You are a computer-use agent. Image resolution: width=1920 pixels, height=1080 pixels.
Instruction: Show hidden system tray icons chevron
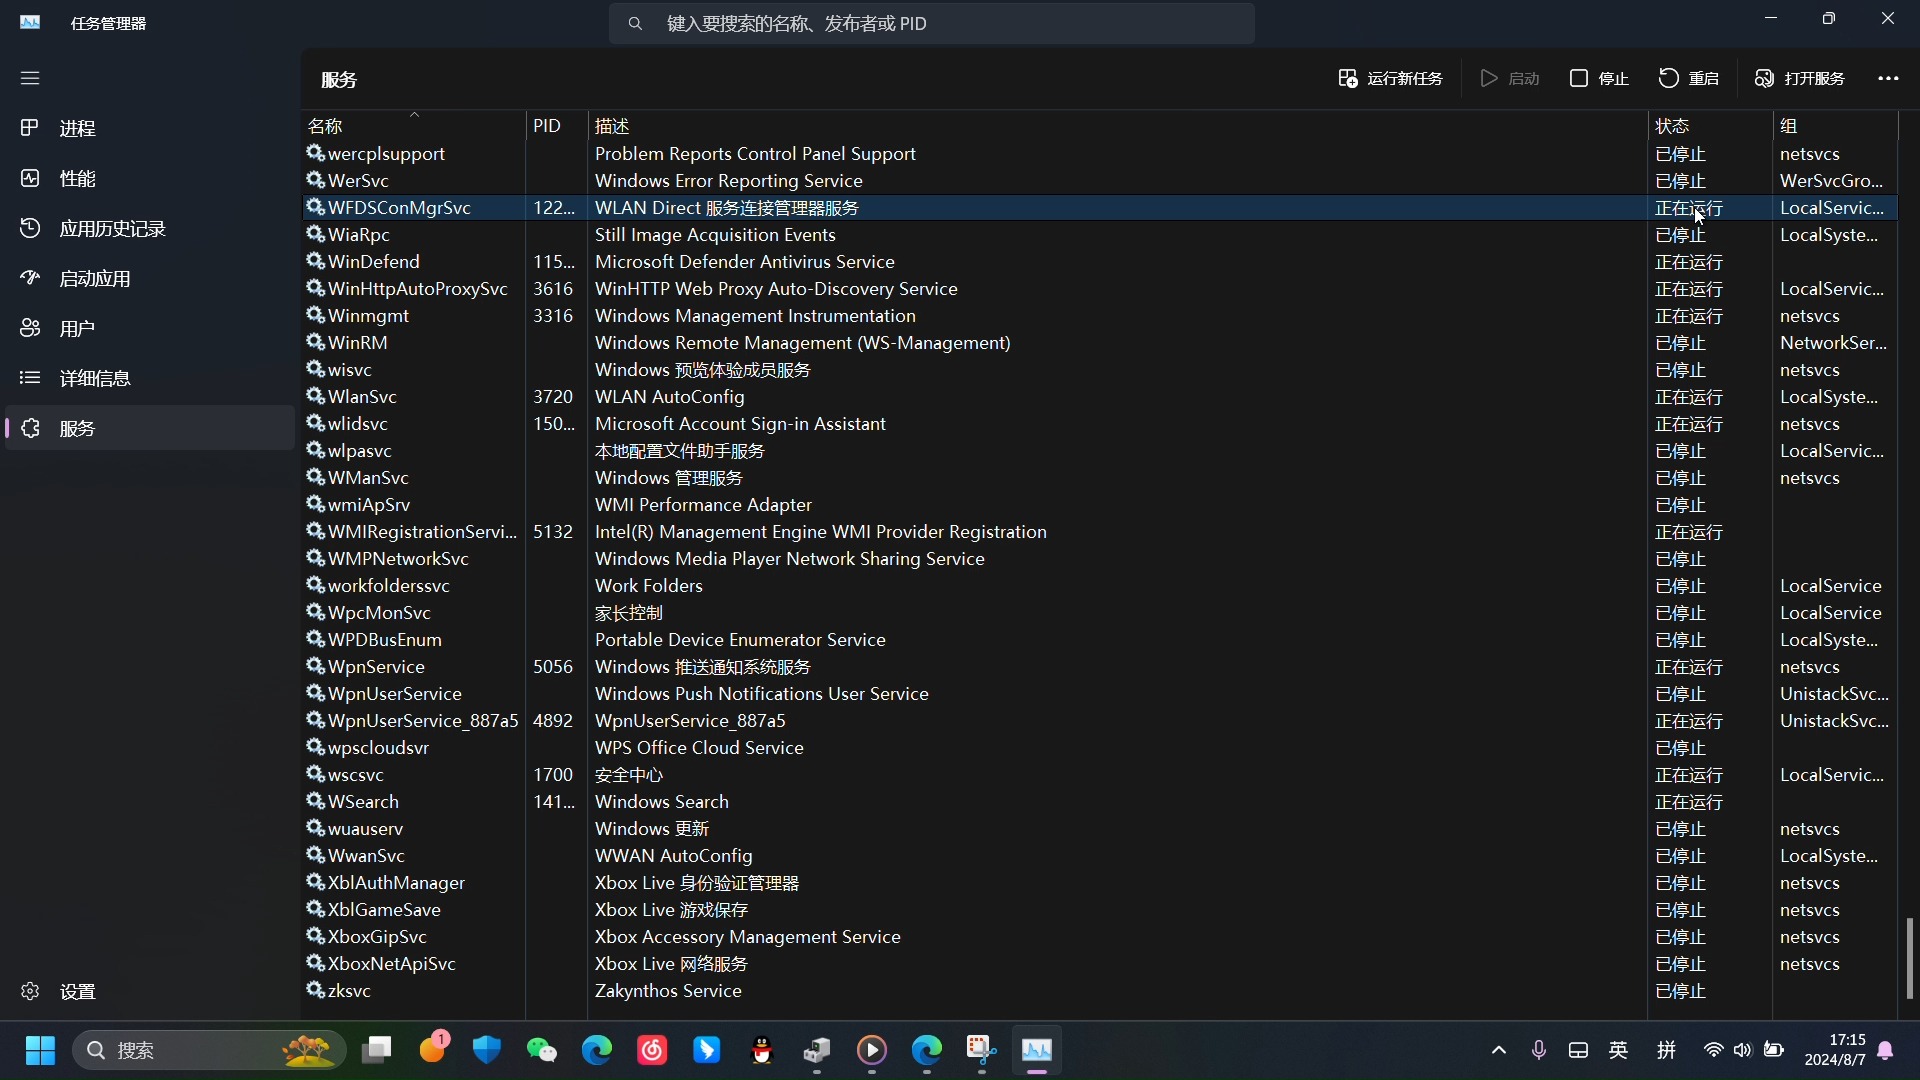[x=1499, y=1050]
